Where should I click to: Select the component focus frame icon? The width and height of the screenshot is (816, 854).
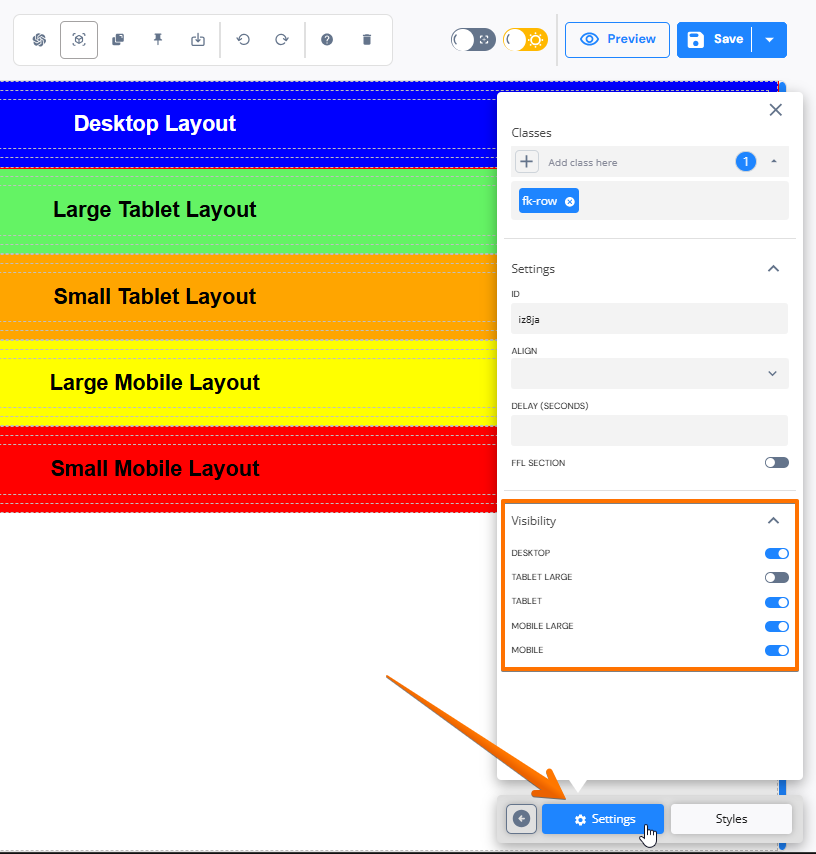point(79,40)
